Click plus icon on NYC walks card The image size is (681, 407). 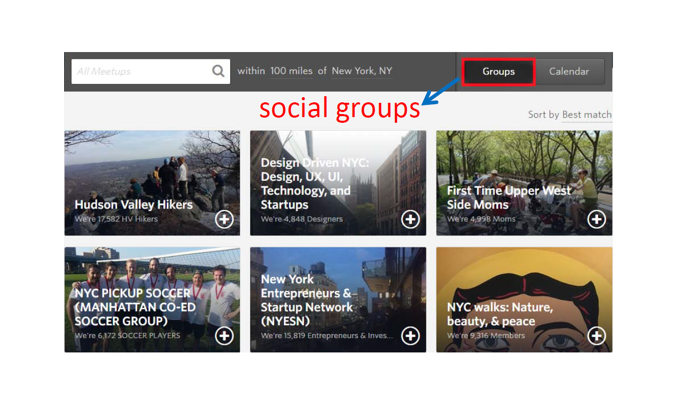pos(596,336)
